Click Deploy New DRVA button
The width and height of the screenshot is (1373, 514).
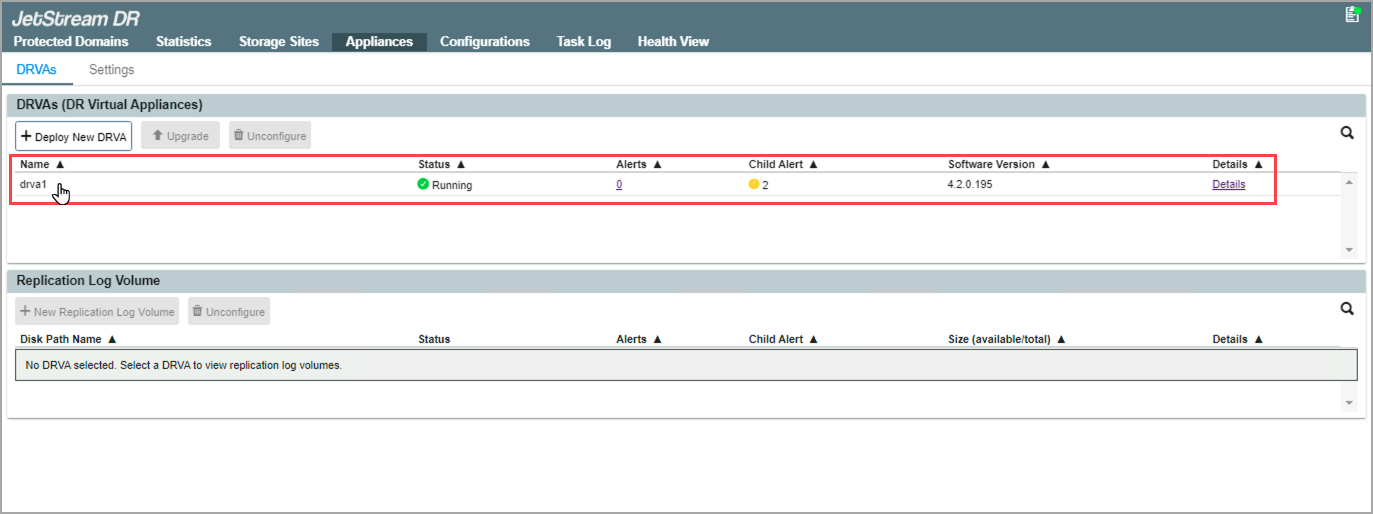pos(73,136)
